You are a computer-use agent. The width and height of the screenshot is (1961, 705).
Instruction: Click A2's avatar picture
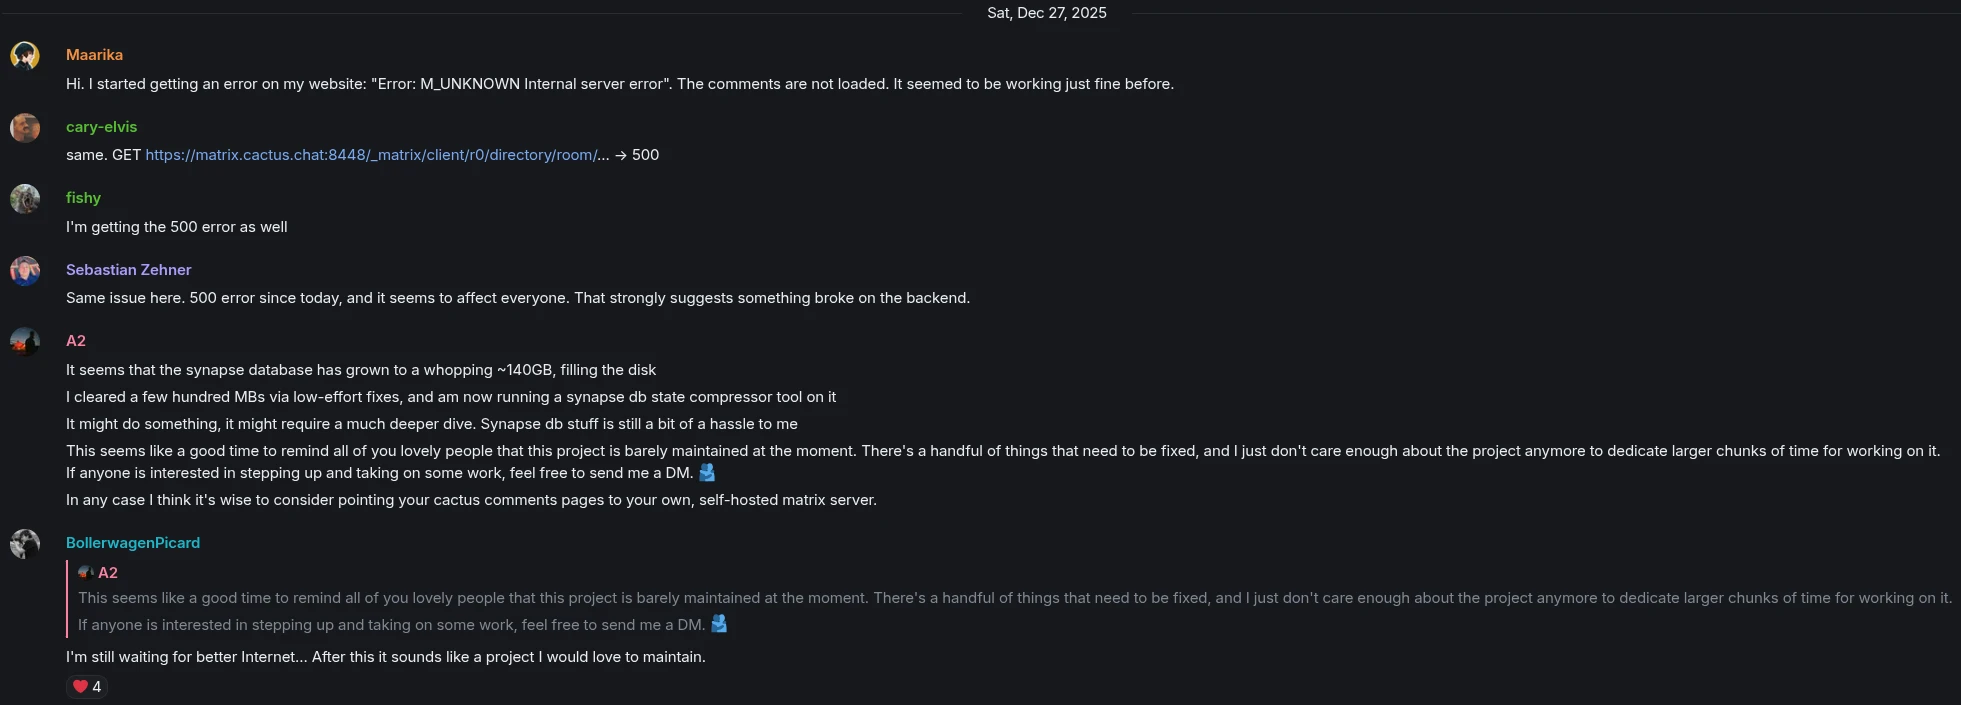coord(24,342)
